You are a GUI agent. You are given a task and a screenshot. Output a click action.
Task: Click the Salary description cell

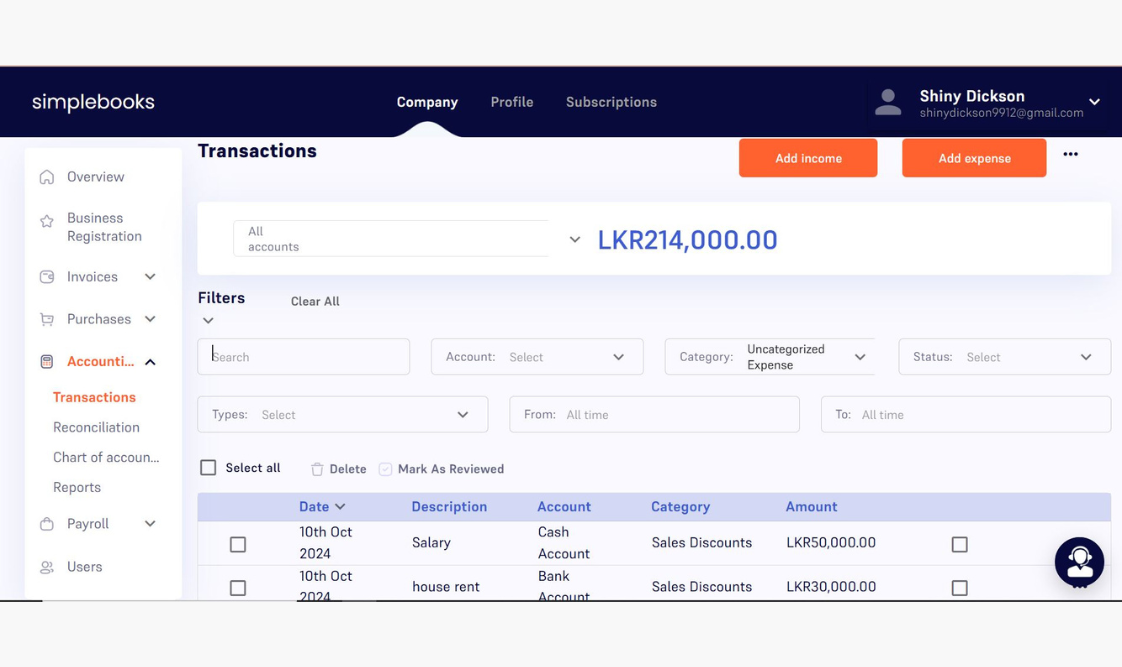tap(431, 542)
